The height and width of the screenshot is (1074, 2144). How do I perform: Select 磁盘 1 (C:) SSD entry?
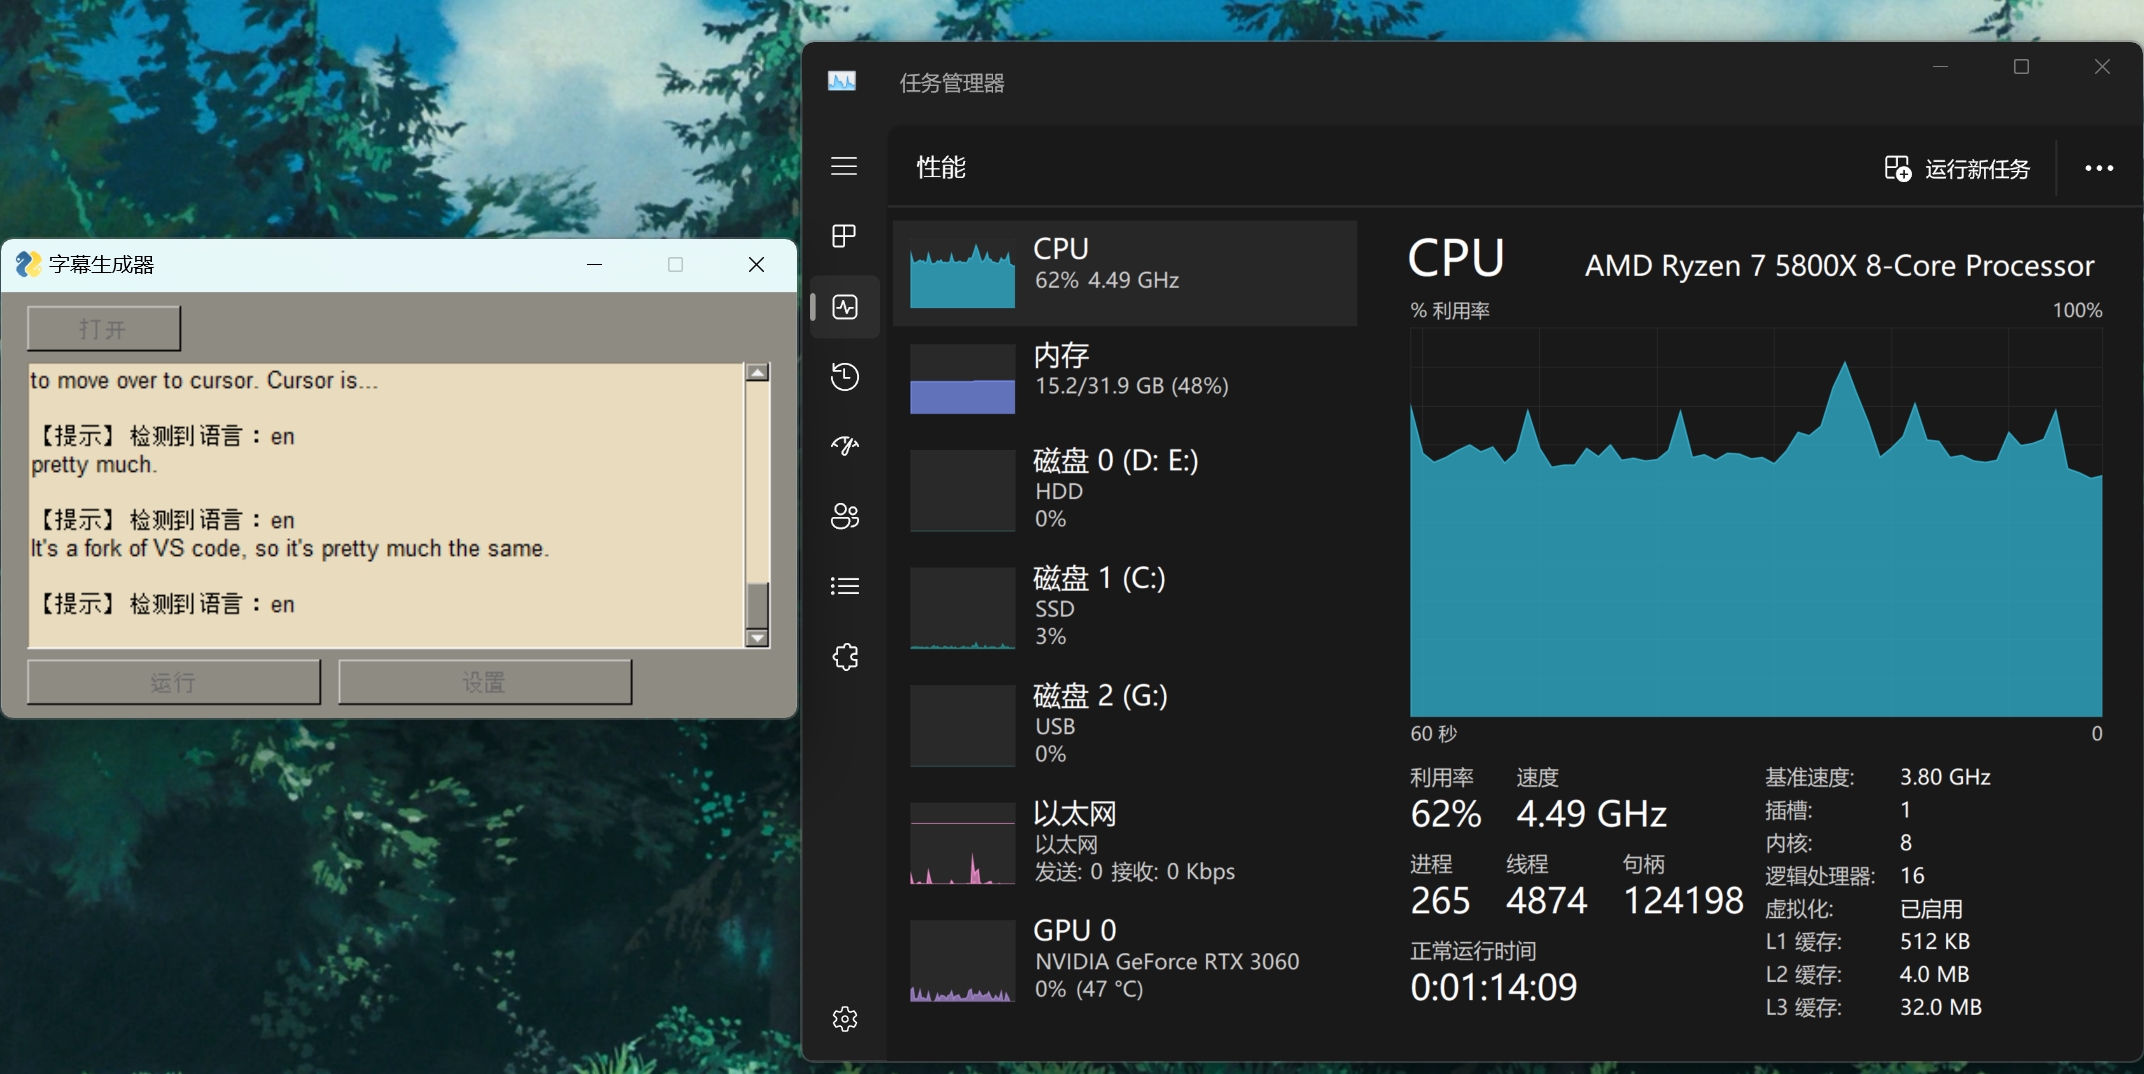tap(1125, 607)
